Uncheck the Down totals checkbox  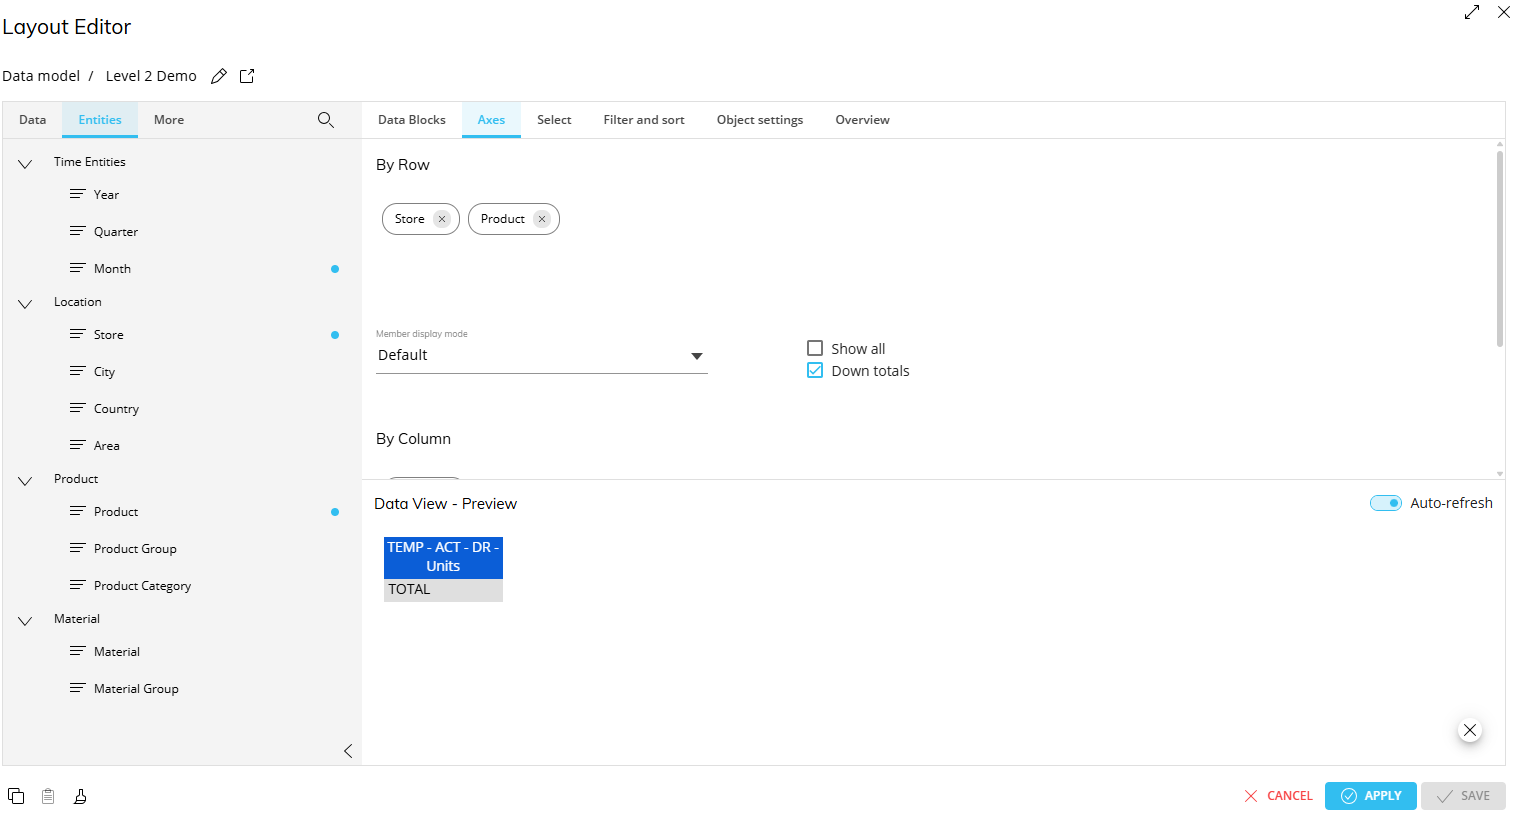pyautogui.click(x=815, y=370)
